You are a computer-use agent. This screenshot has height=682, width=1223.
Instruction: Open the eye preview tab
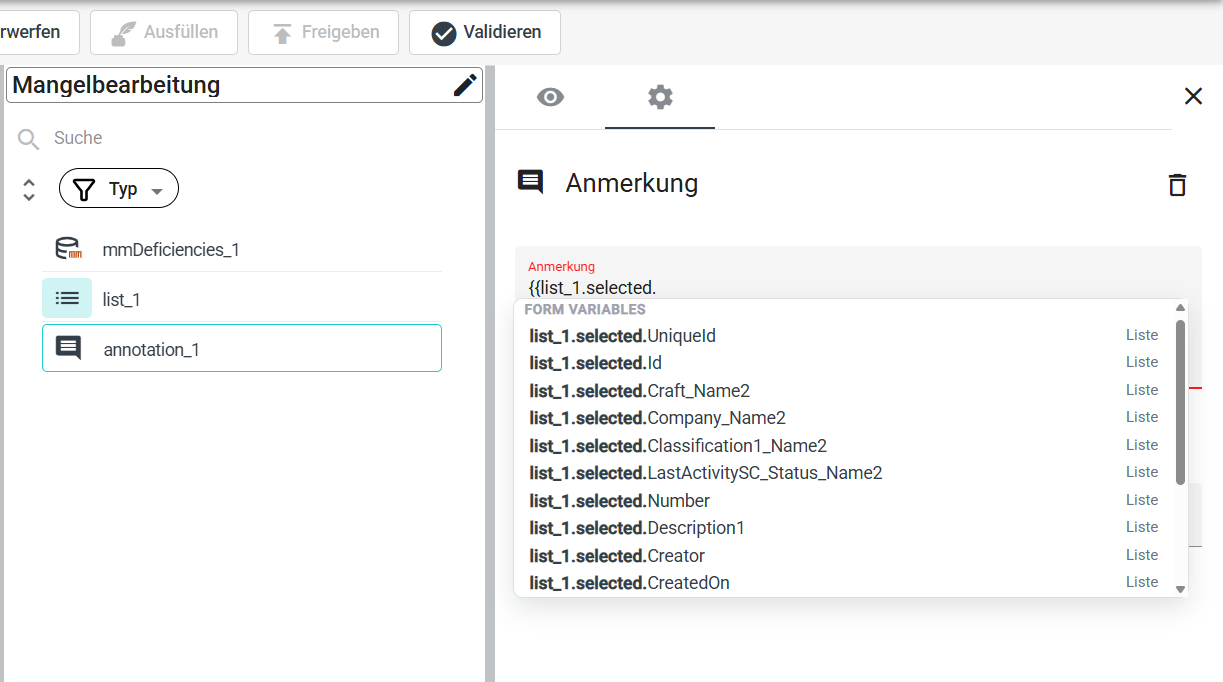[x=550, y=97]
